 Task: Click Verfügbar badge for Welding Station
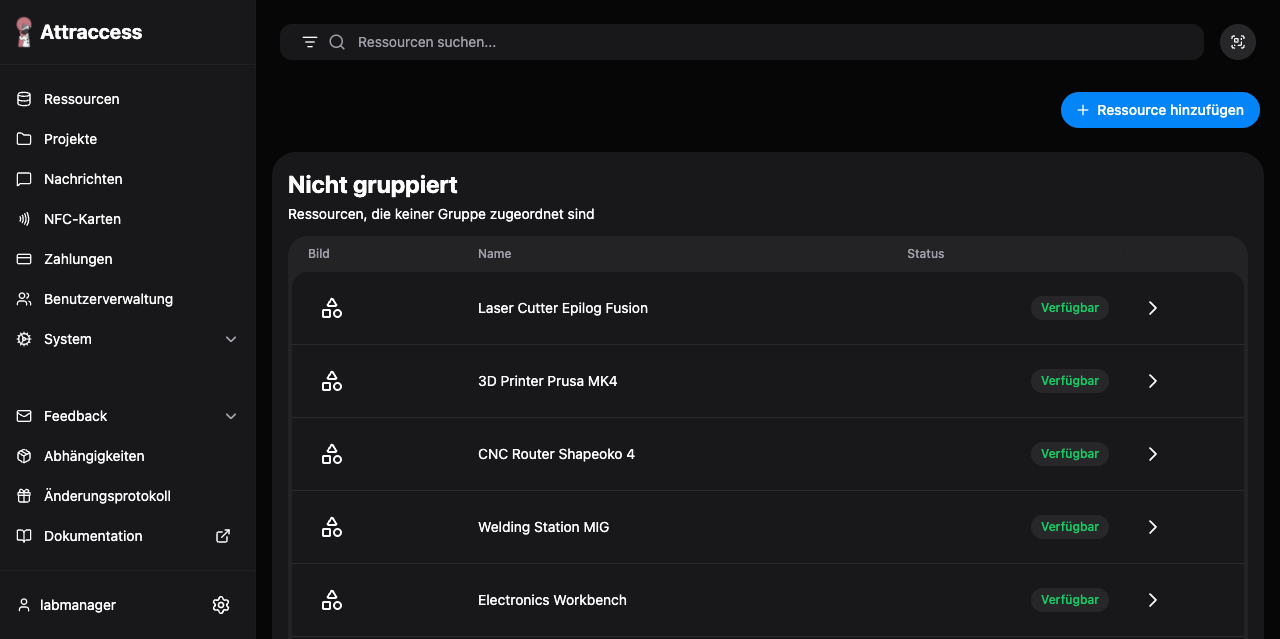[x=1070, y=527]
